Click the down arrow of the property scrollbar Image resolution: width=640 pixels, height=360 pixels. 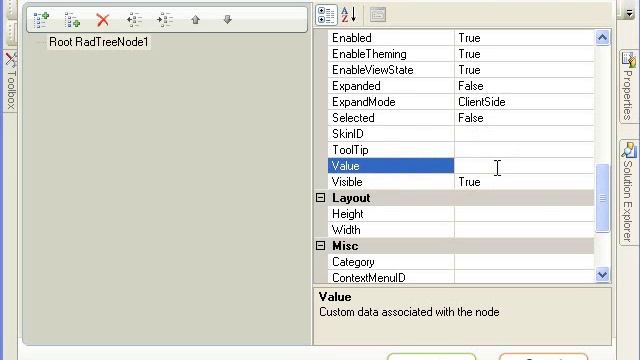602,274
